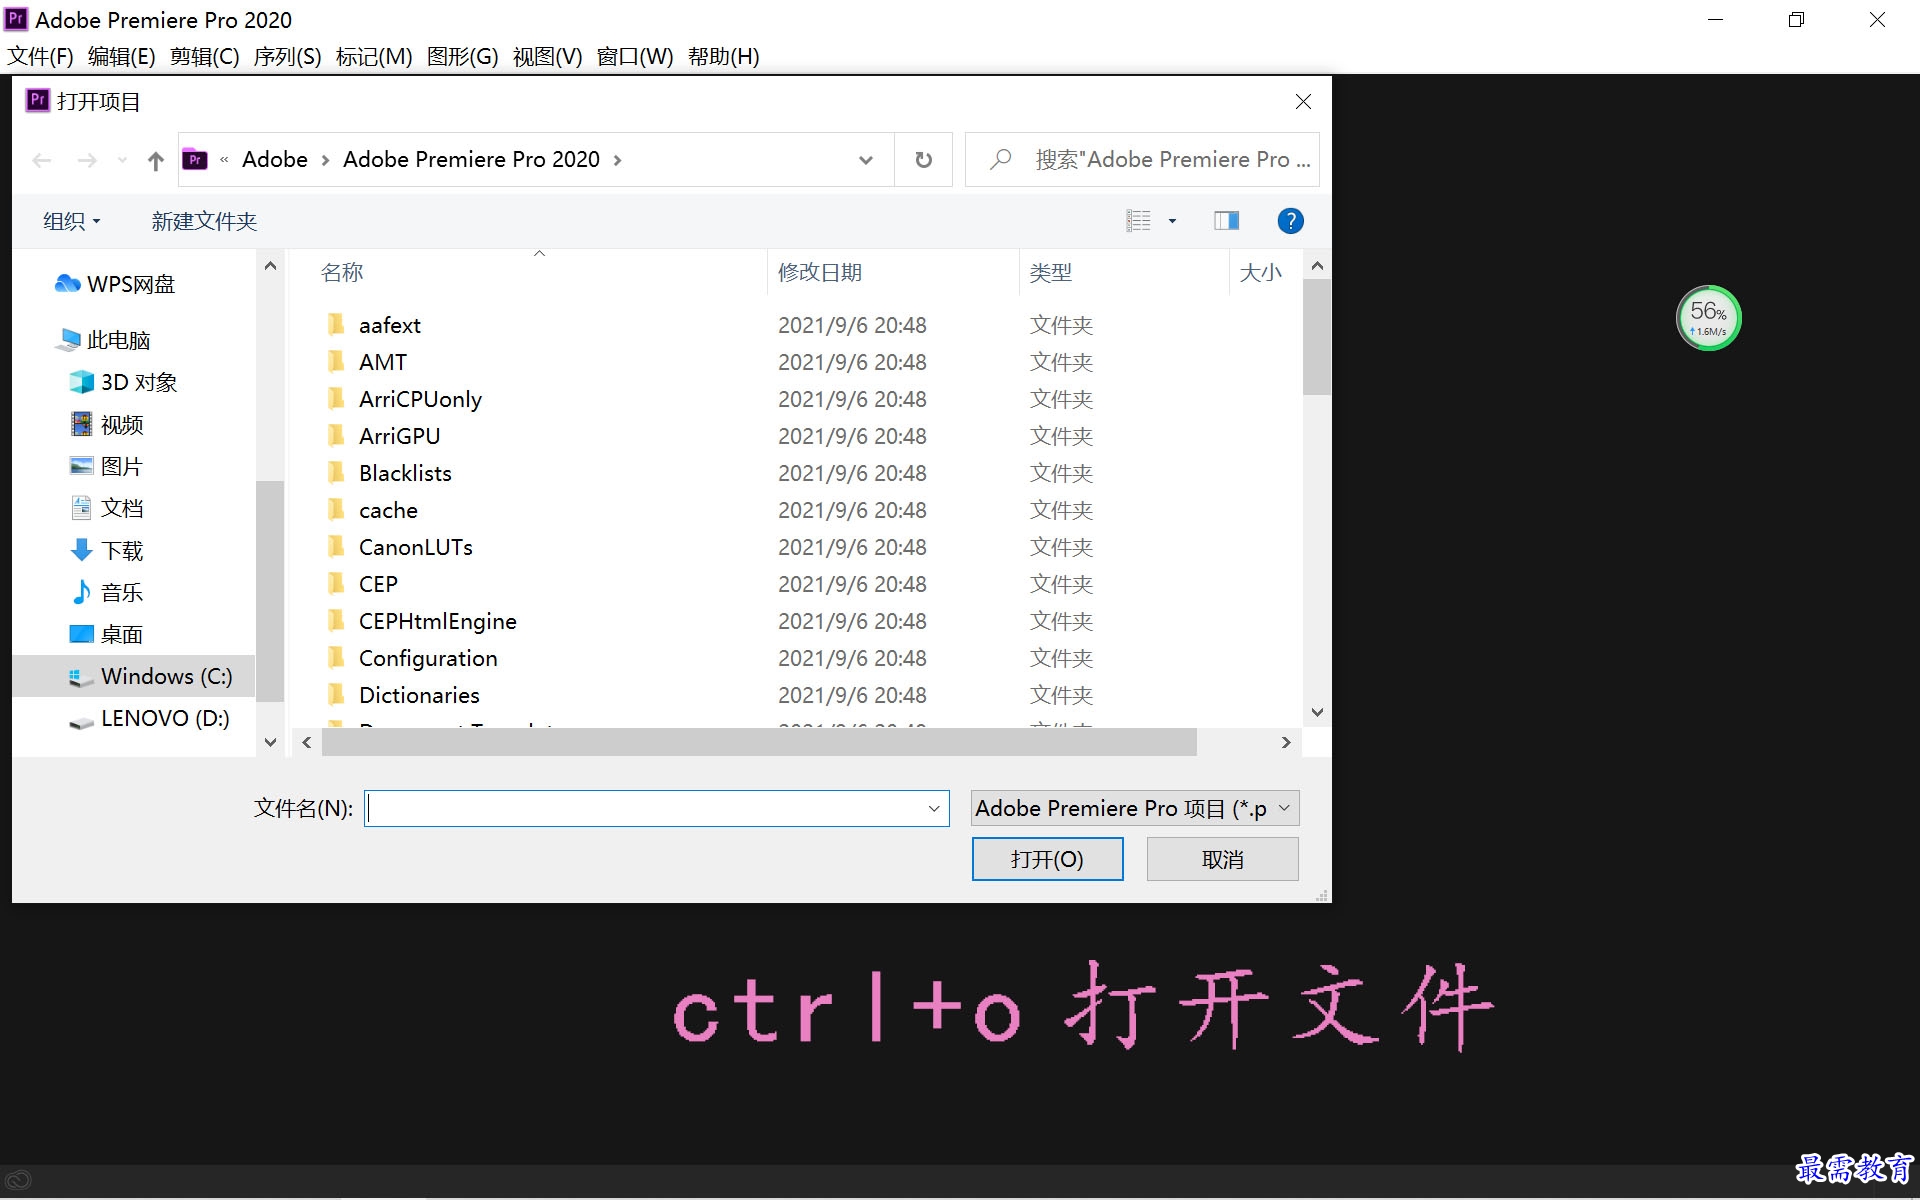Open 下载 folder in the sidebar

click(x=107, y=551)
